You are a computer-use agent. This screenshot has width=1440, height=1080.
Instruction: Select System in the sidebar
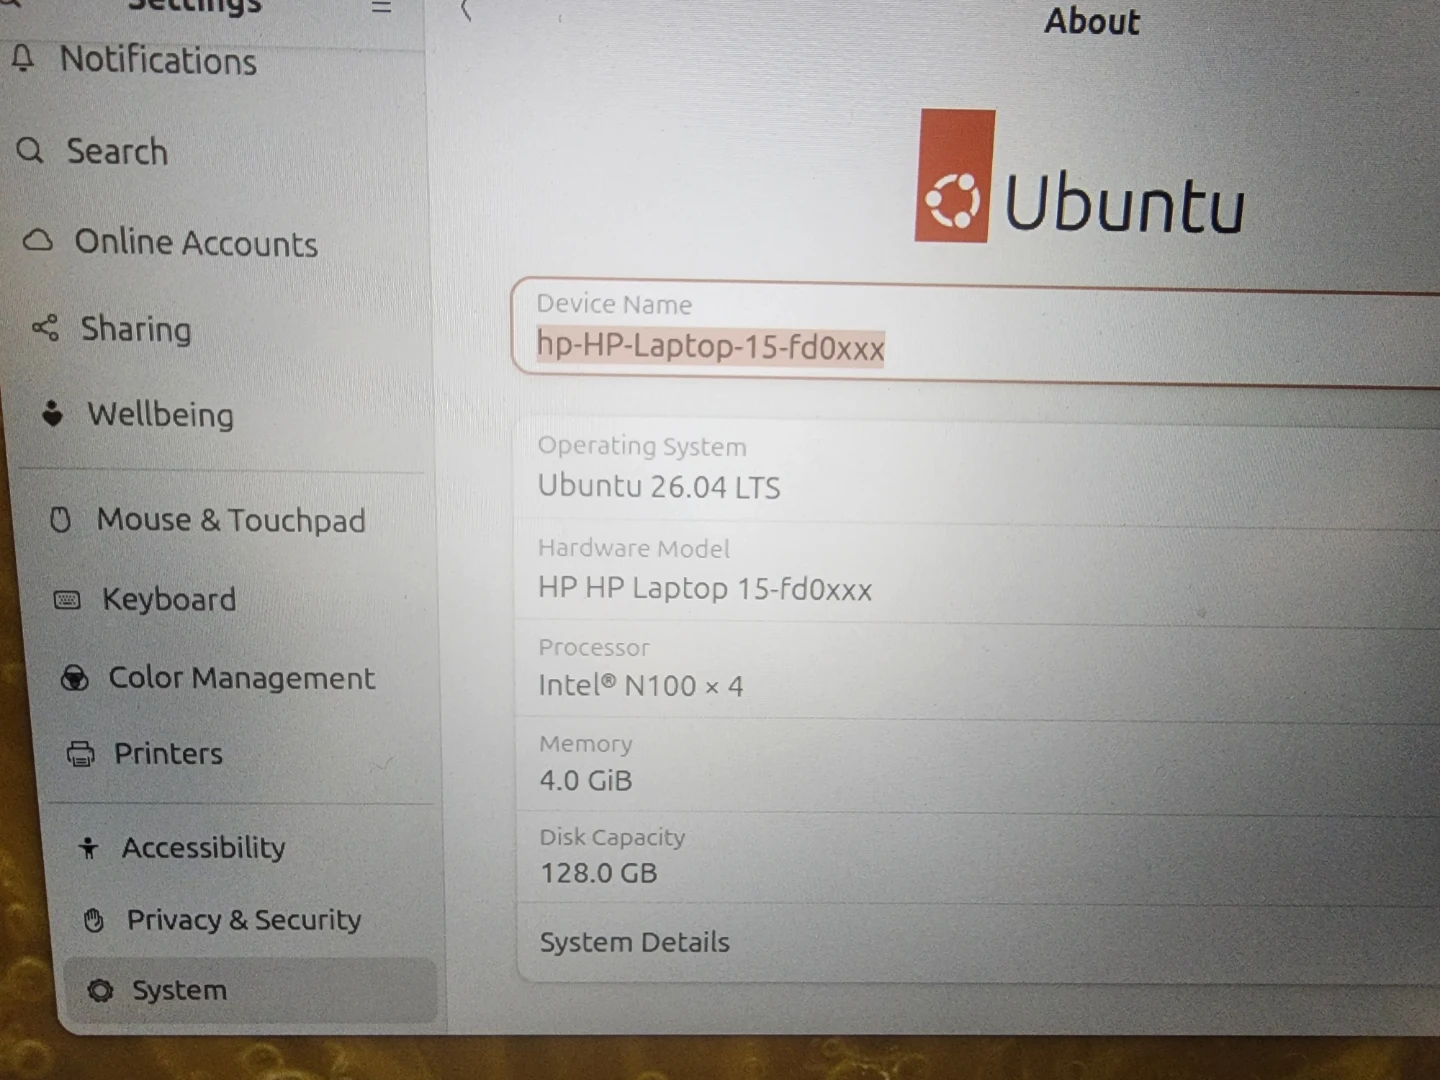click(250, 990)
